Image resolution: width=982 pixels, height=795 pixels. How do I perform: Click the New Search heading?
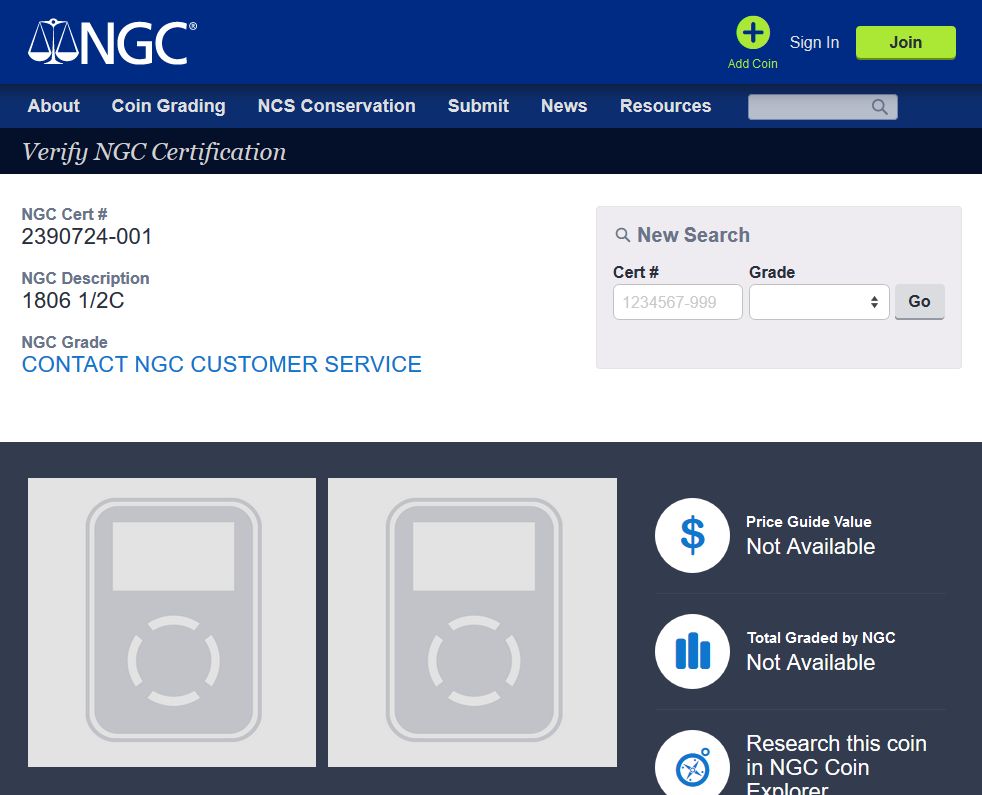[x=693, y=235]
